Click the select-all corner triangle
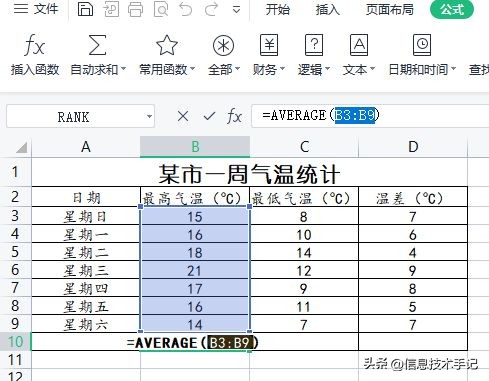Screen dimensions: 489x381 coord(22,147)
